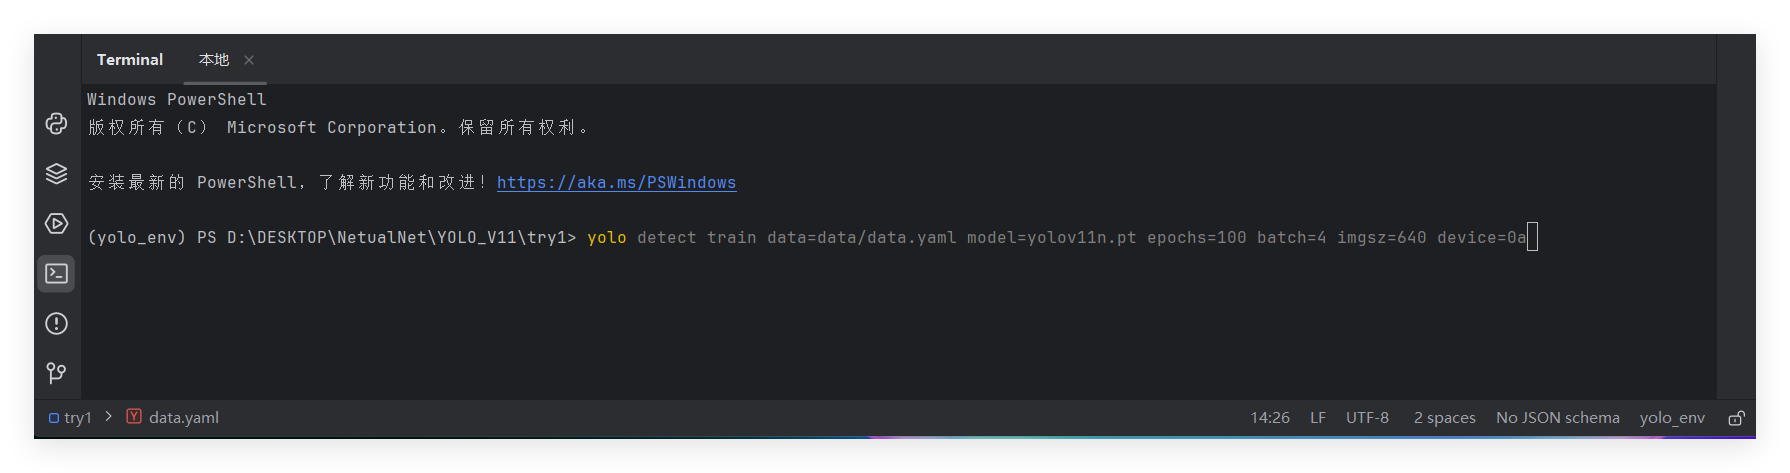Open line separator LF selector
This screenshot has width=1790, height=473.
(x=1318, y=418)
